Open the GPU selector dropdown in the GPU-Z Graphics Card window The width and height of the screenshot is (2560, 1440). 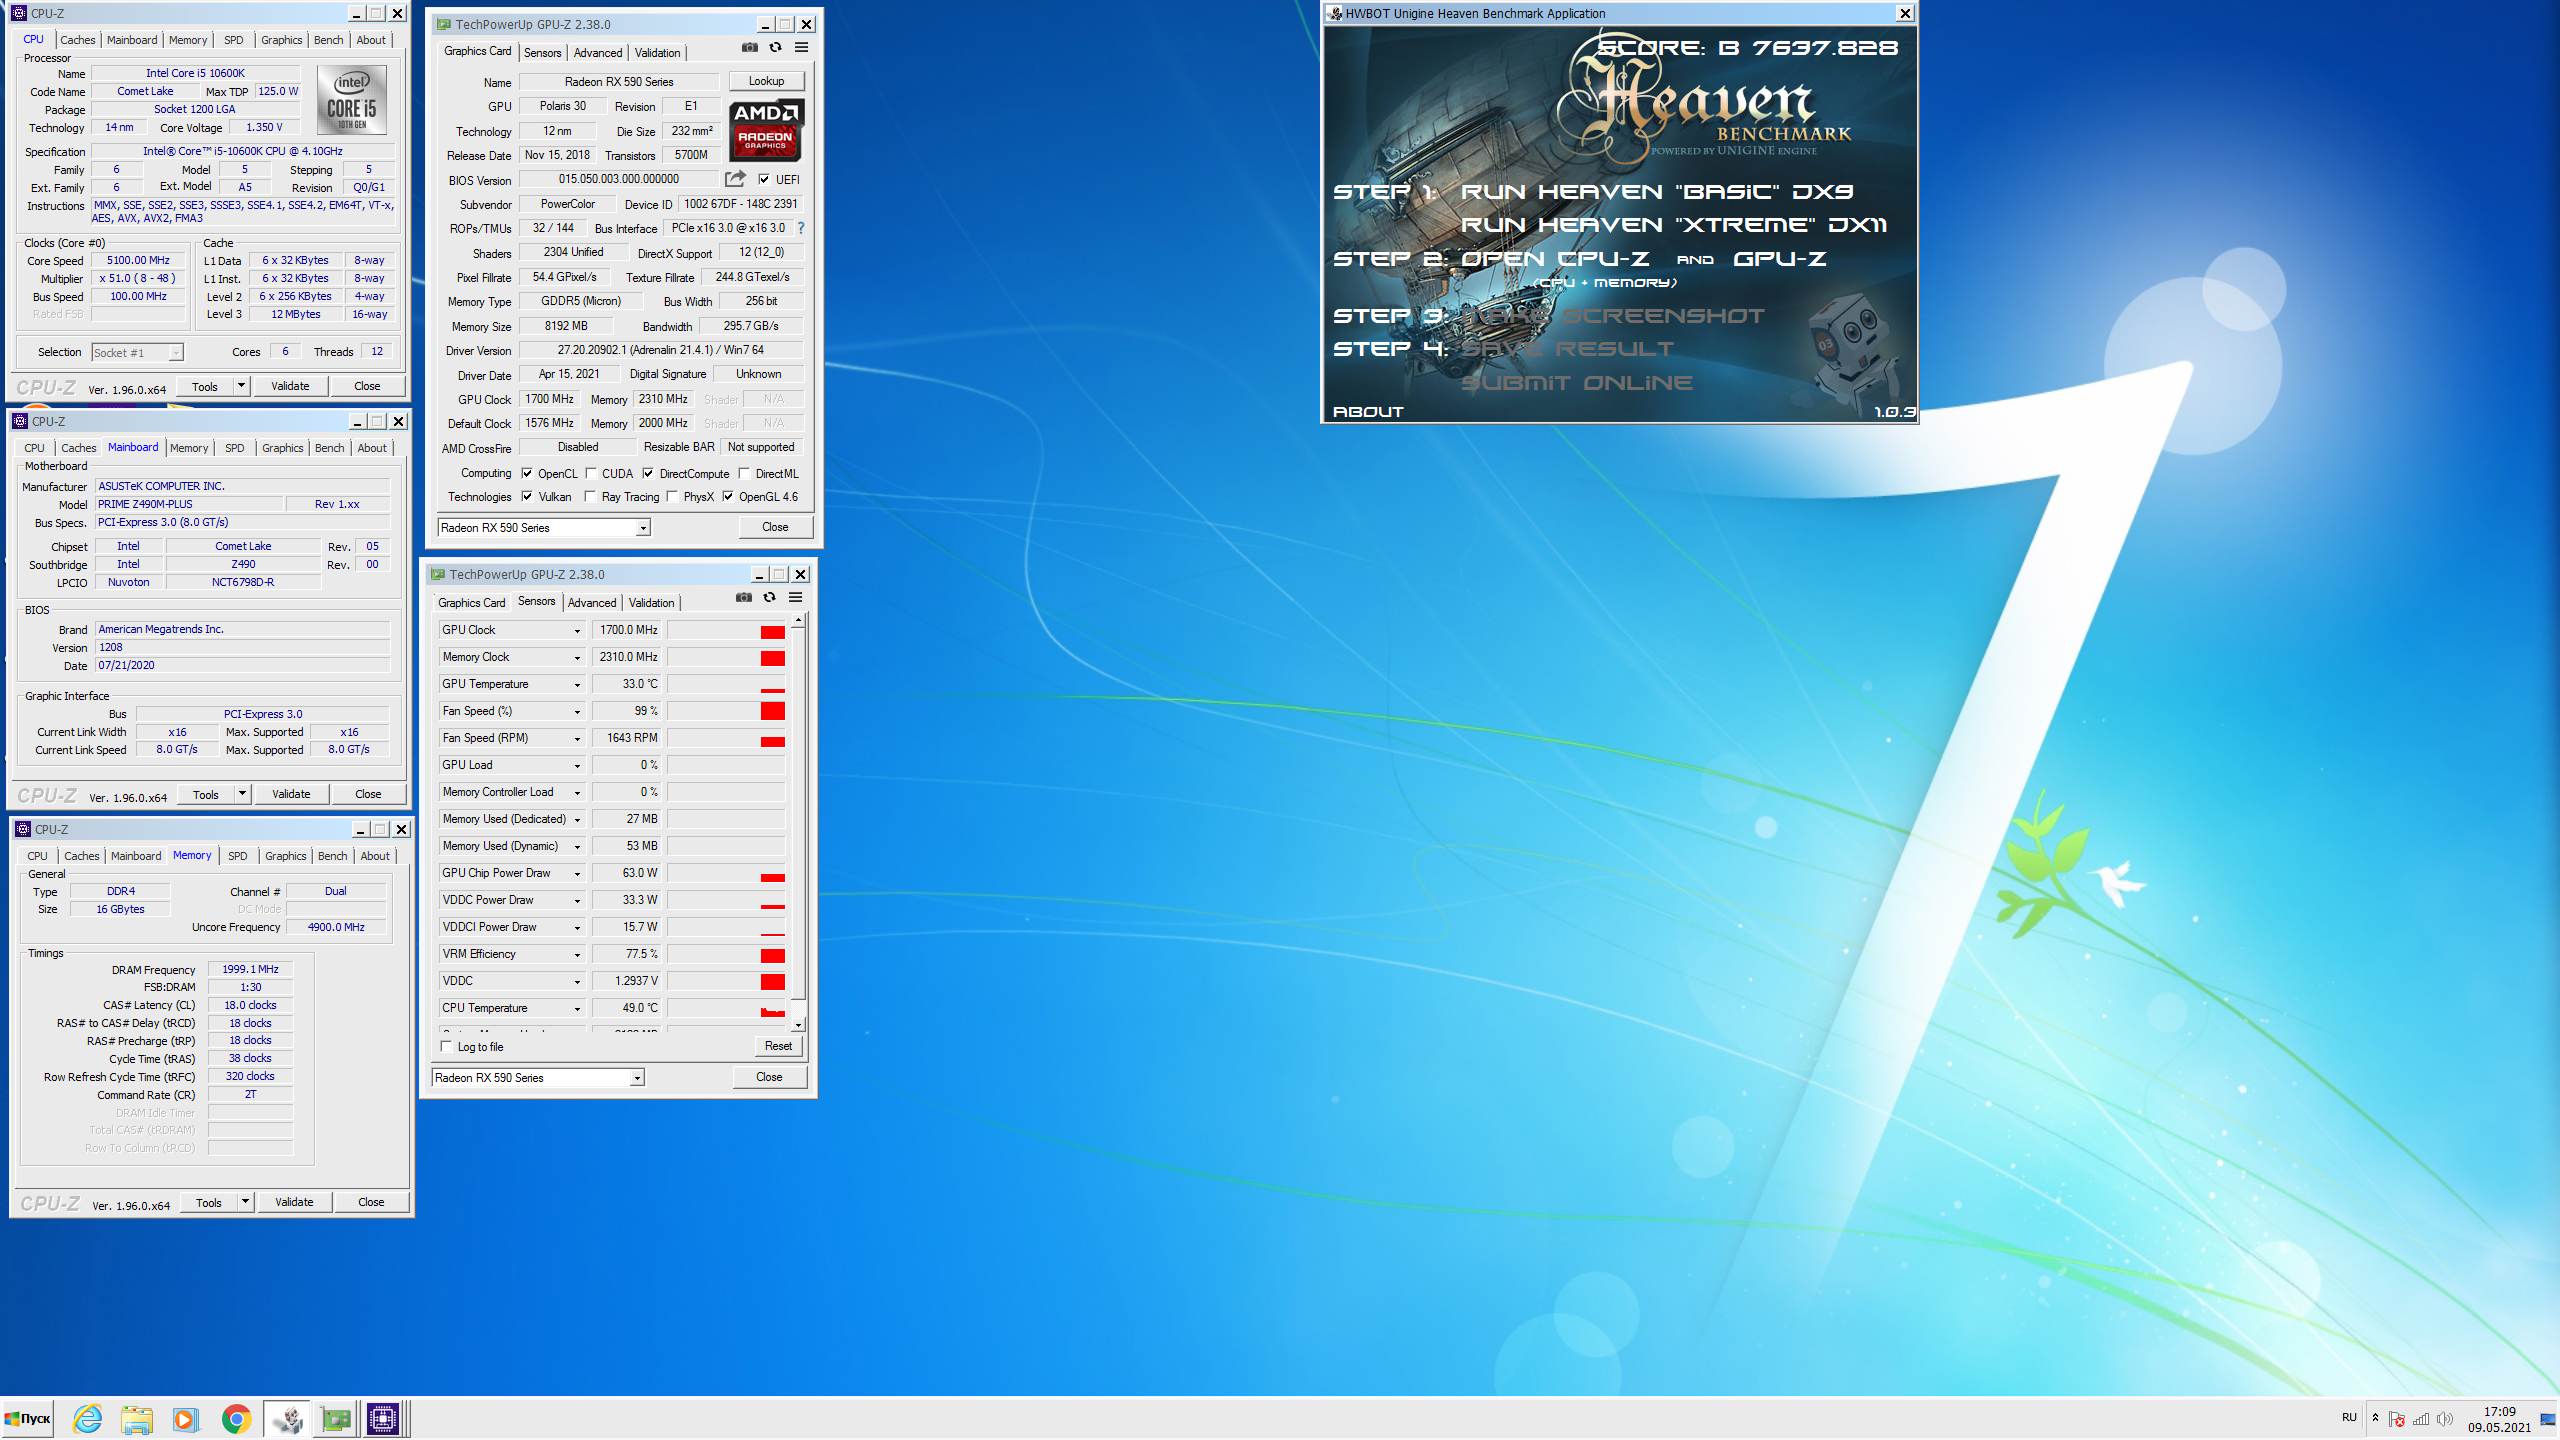click(643, 528)
